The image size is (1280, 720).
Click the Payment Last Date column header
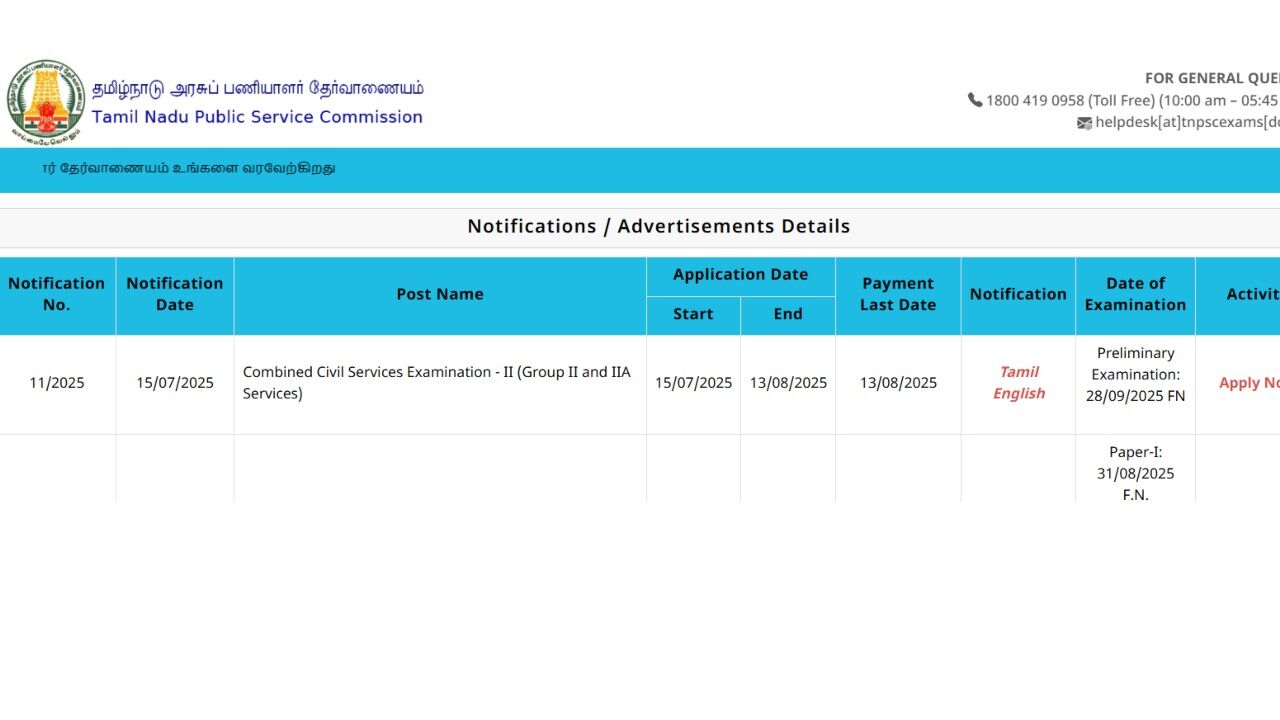pos(897,294)
